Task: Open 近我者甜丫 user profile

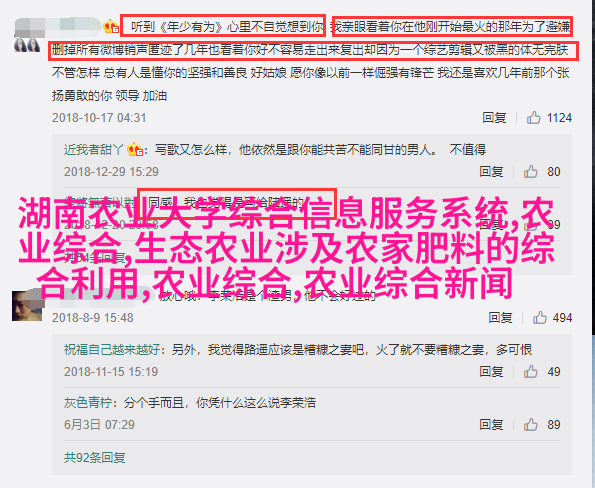Action: (94, 150)
